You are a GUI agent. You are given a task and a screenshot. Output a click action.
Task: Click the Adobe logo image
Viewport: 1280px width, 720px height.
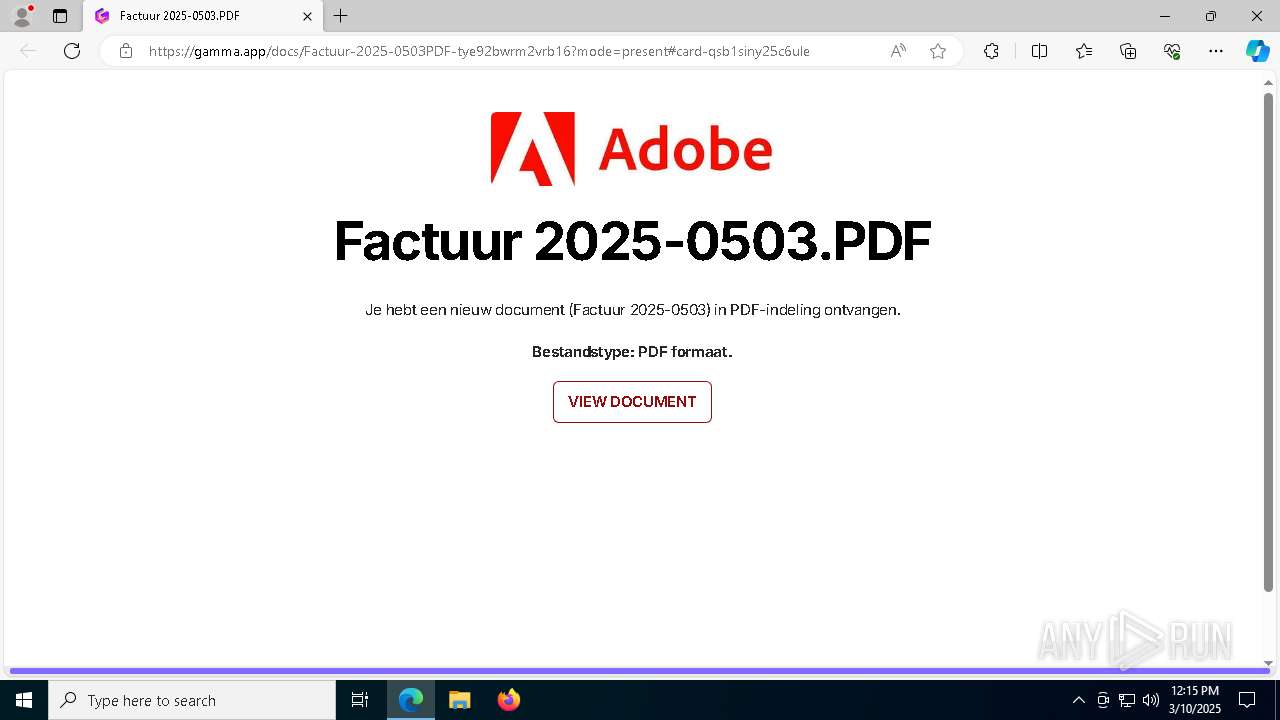point(631,149)
